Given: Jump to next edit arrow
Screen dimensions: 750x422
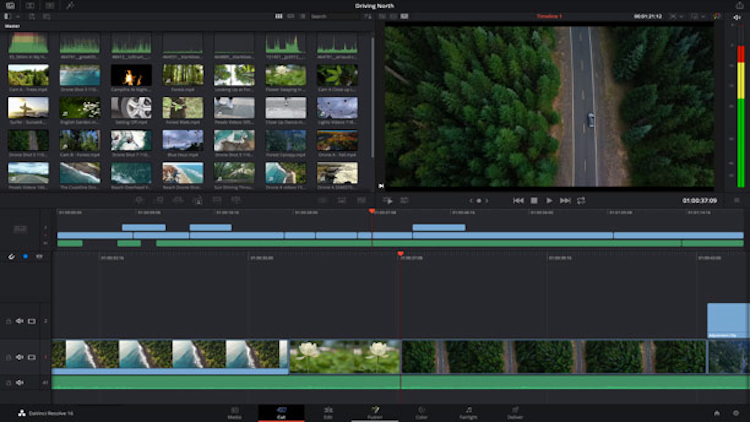Looking at the screenshot, I should pyautogui.click(x=487, y=201).
